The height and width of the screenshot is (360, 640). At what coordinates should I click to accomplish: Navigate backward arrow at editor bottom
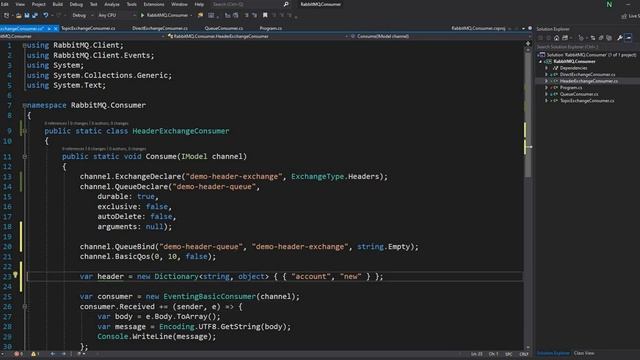point(53,354)
